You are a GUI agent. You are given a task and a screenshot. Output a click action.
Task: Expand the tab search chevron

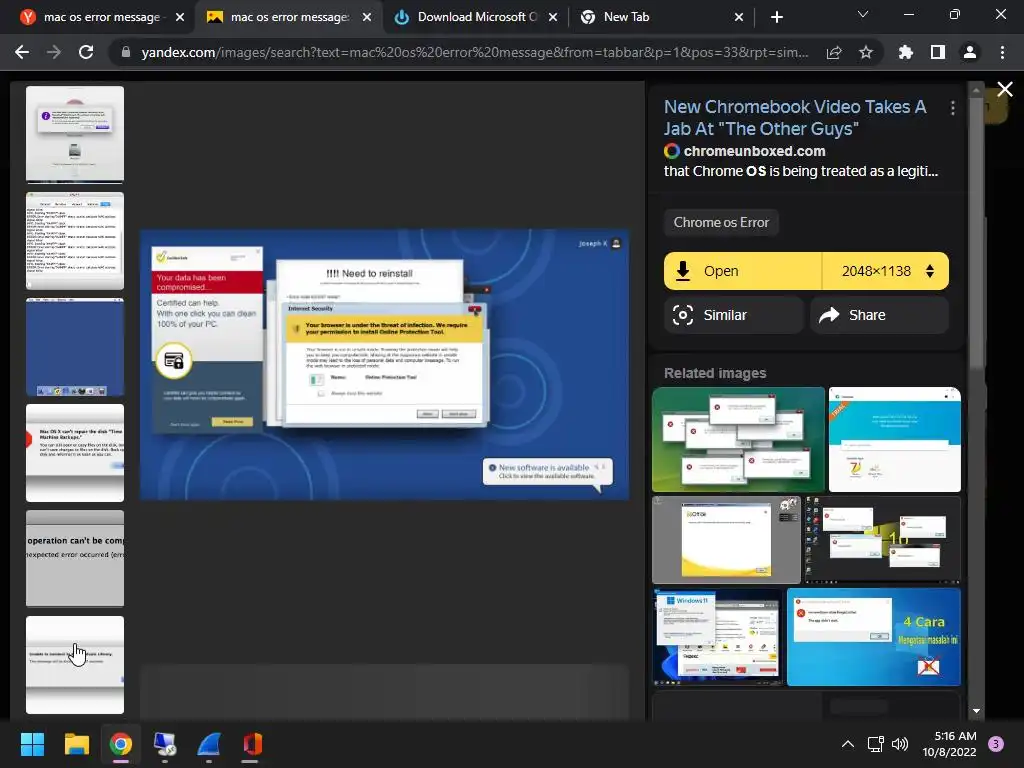(863, 14)
